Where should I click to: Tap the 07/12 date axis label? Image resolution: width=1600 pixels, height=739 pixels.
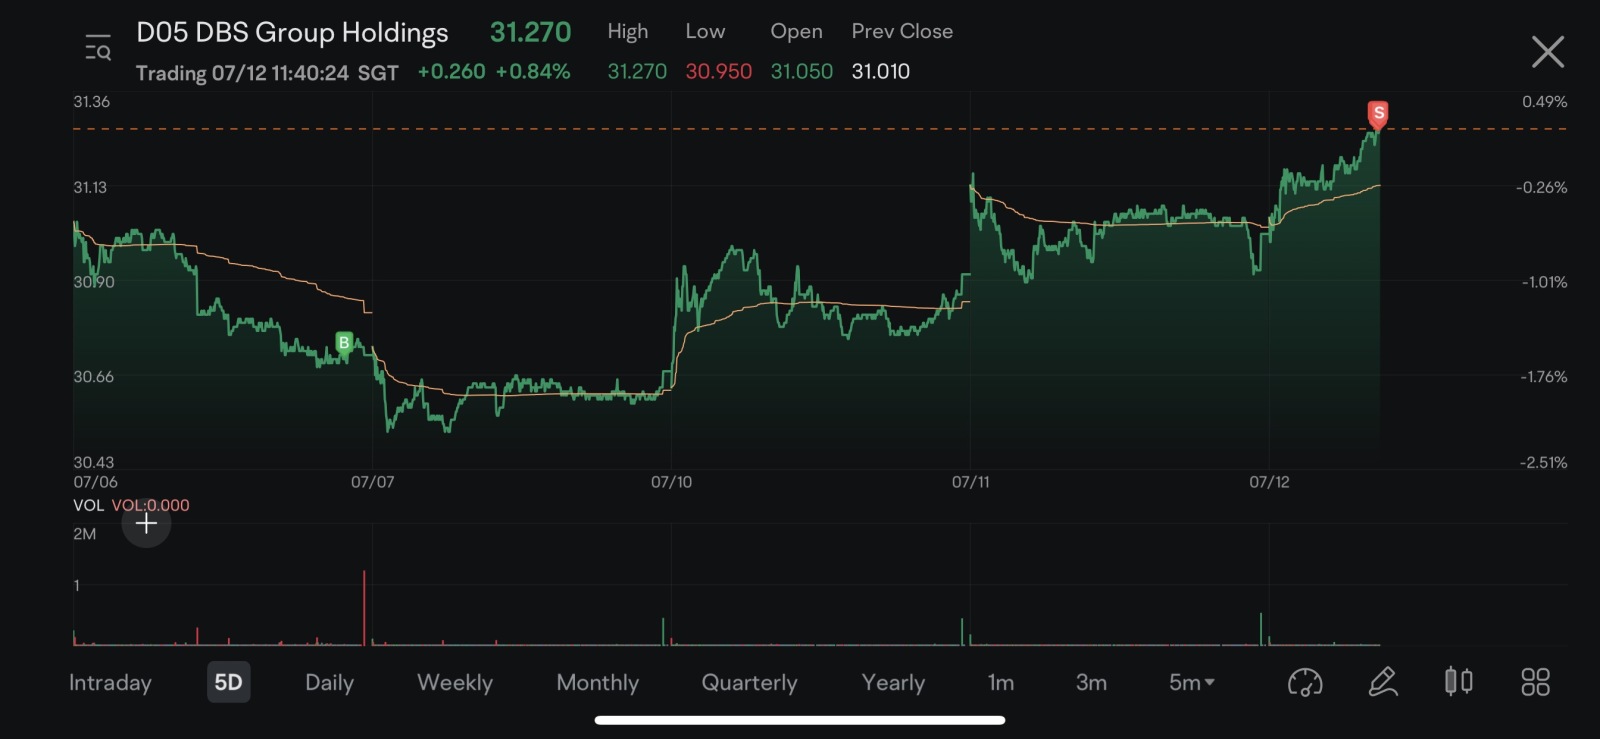[1269, 482]
